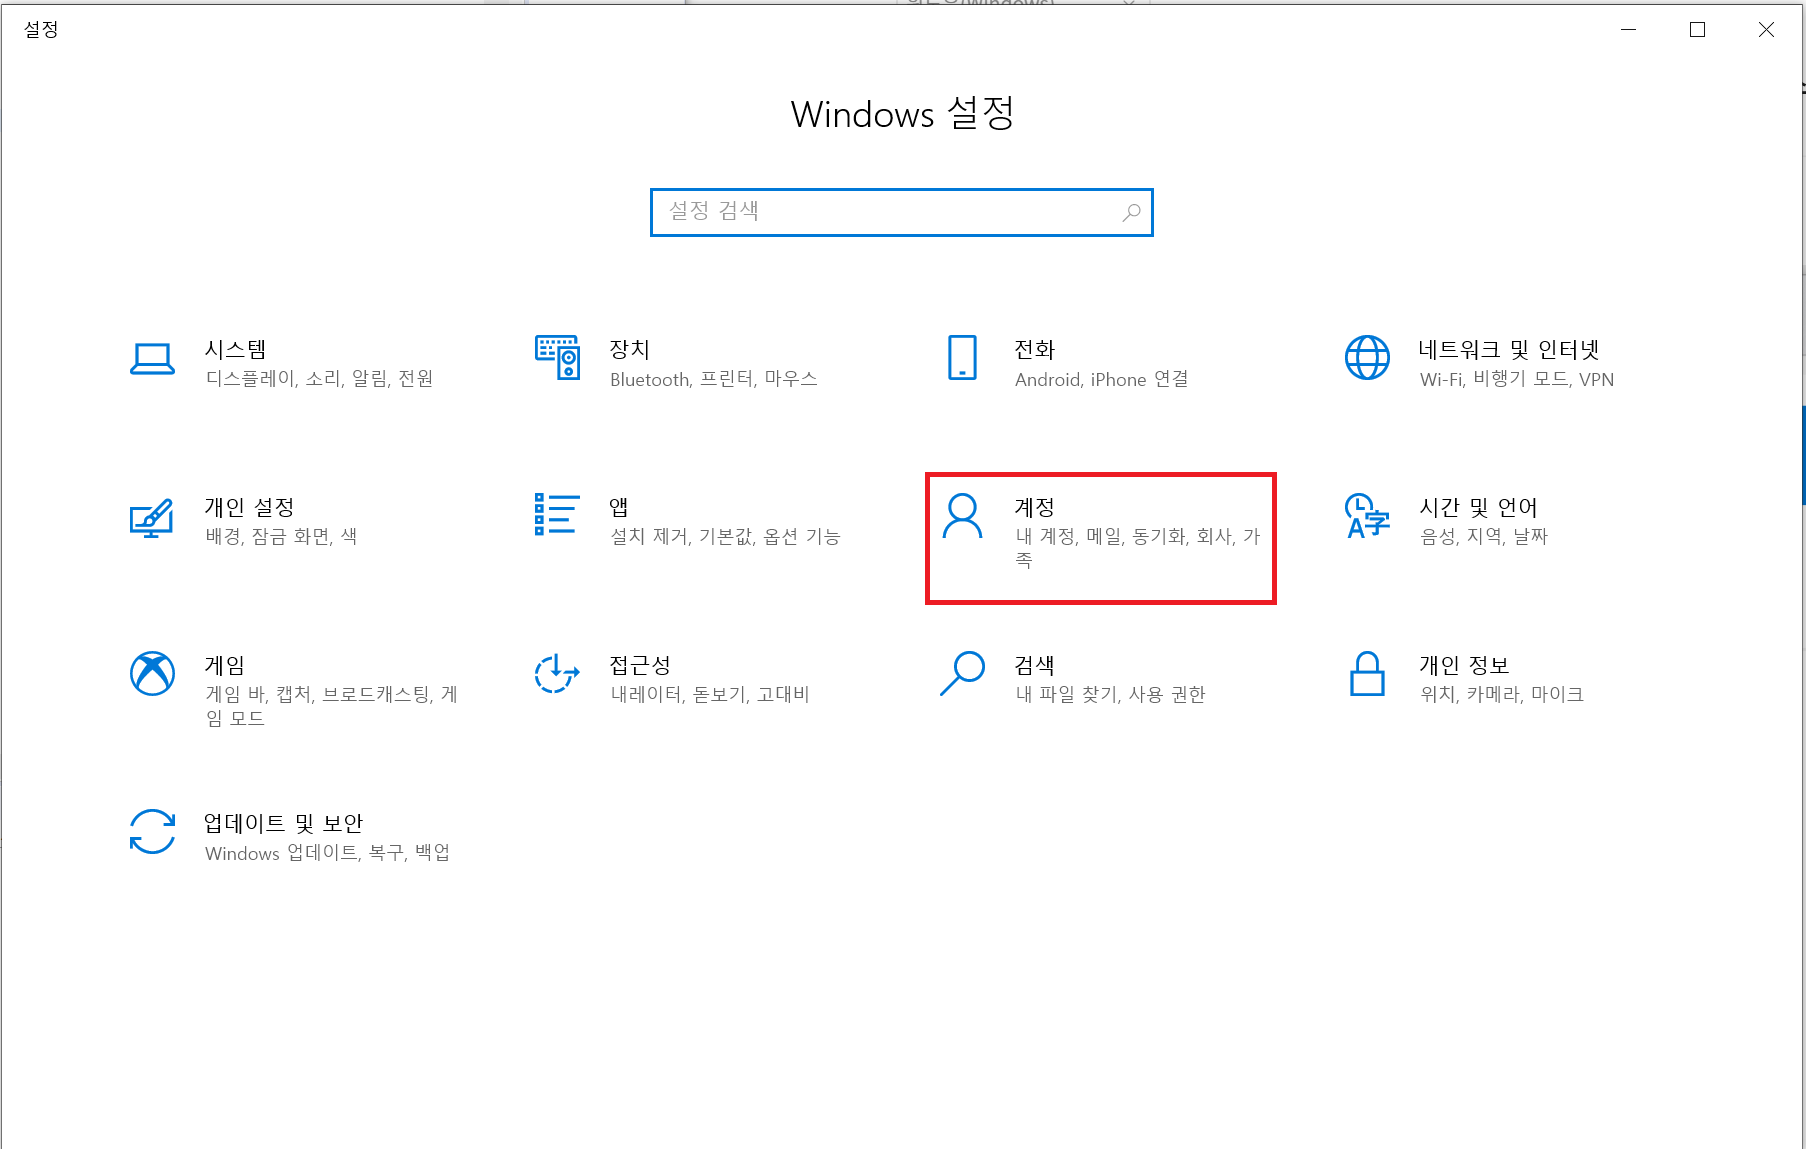1806x1149 pixels.
Task: Open the Privacy (개인 정보) lock icon
Action: click(x=1367, y=673)
